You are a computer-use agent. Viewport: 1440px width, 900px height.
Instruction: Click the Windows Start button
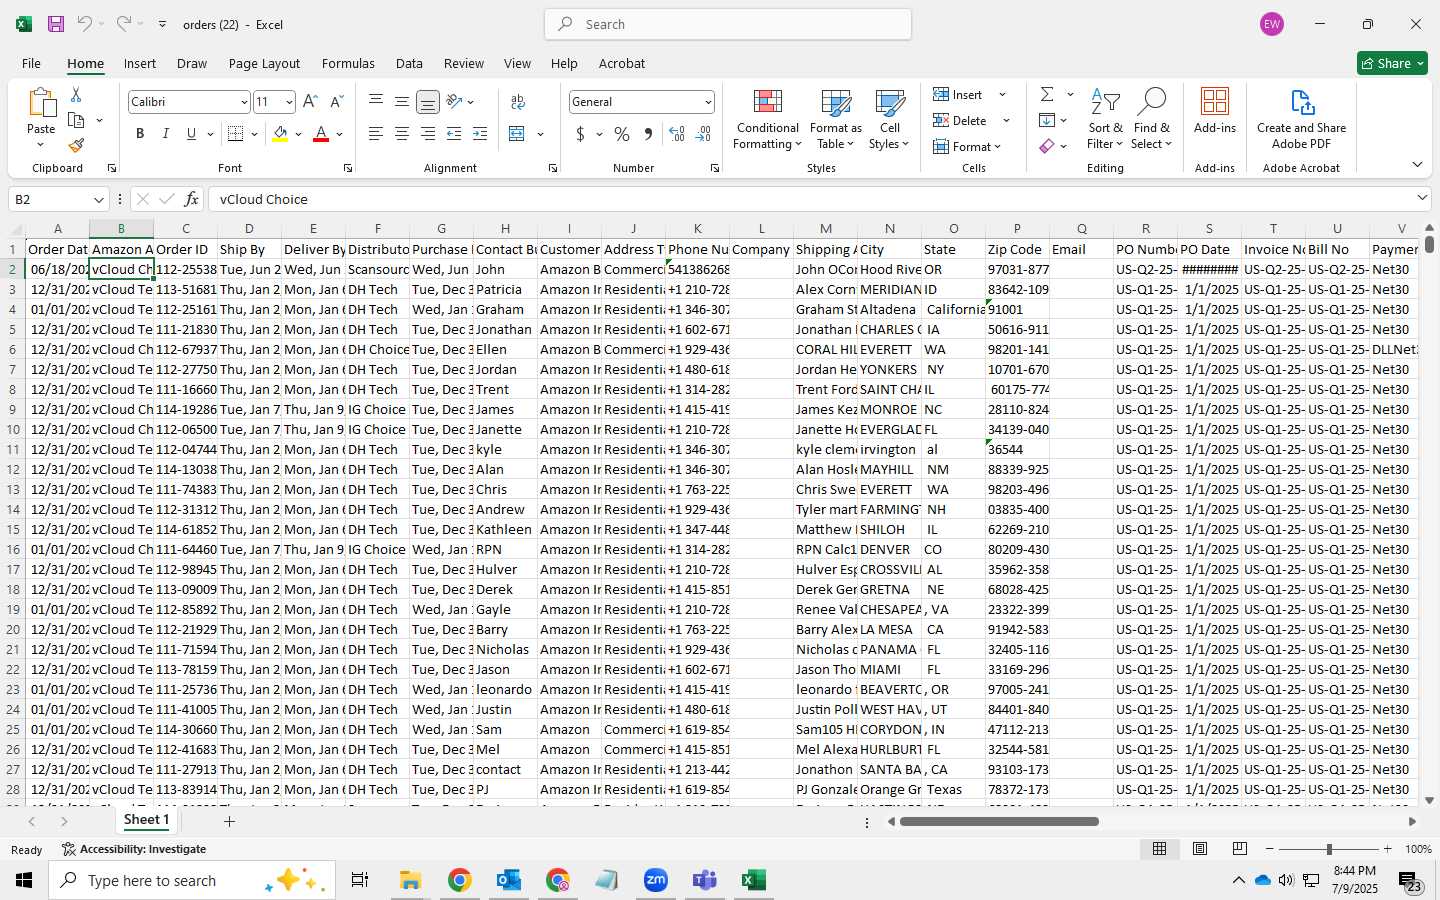click(x=24, y=880)
